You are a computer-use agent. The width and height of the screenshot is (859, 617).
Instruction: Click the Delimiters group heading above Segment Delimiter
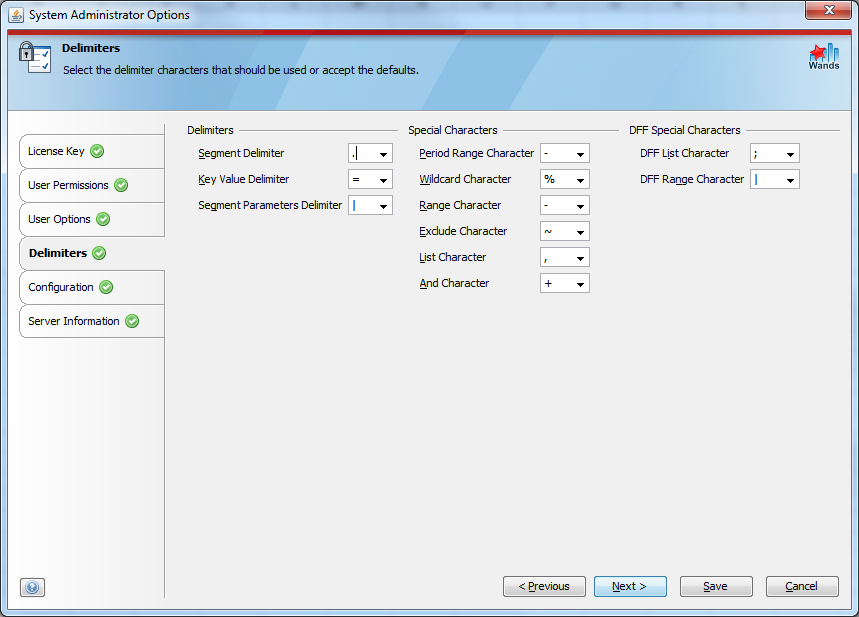pyautogui.click(x=210, y=130)
